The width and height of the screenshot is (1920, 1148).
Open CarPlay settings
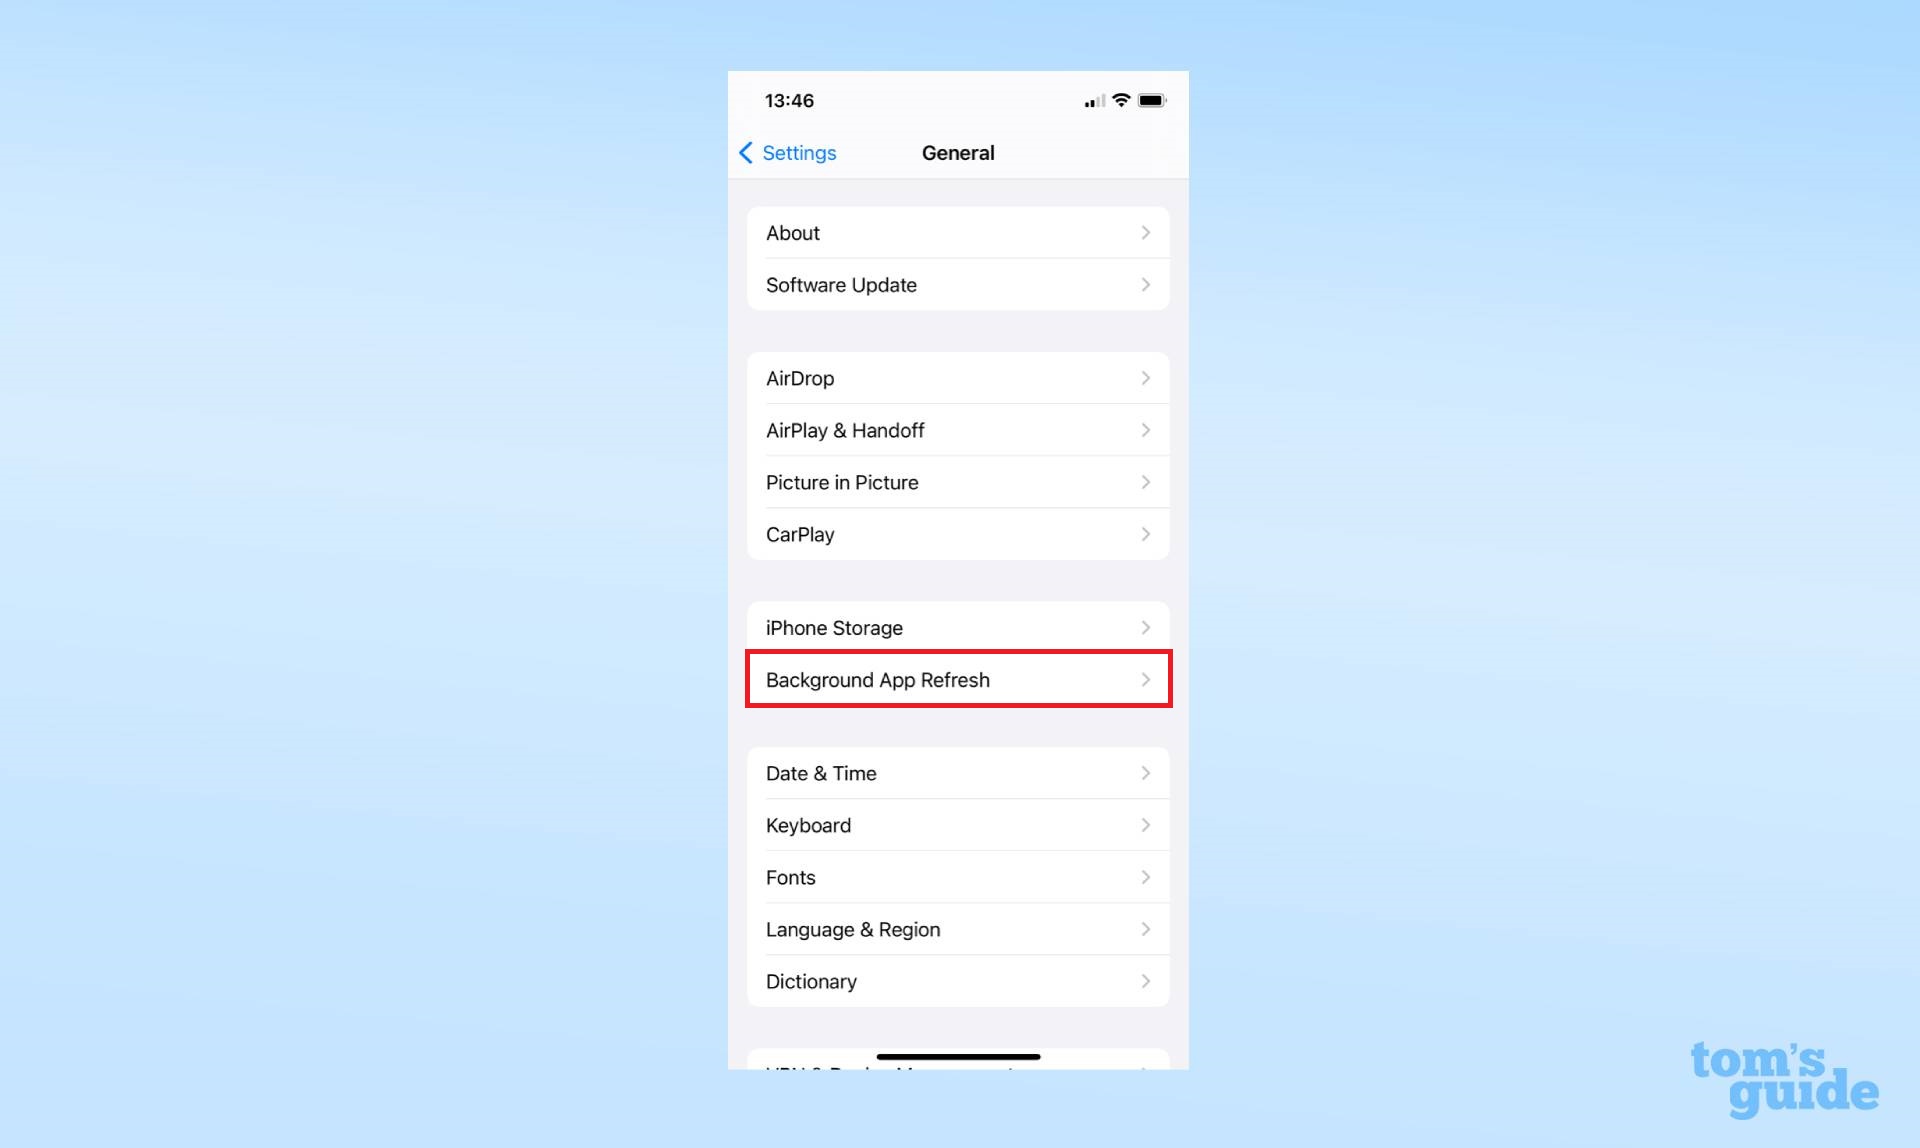957,533
